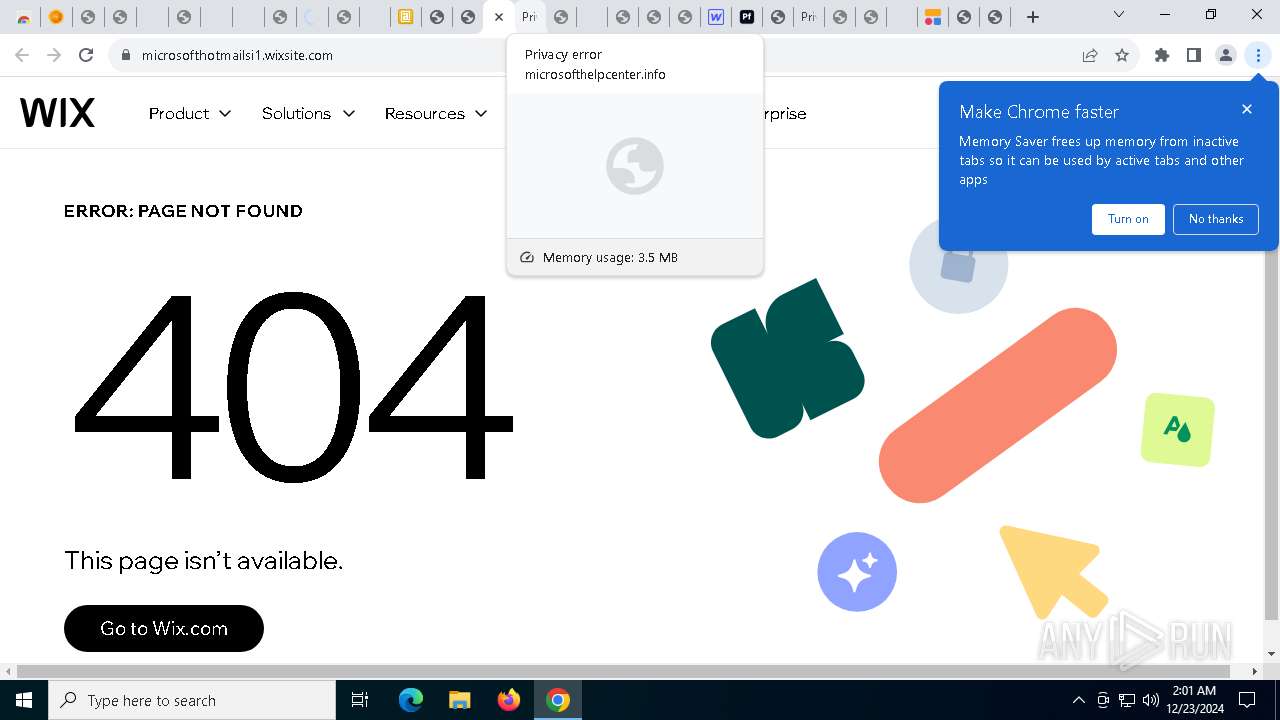
Task: Share this page using address bar icon
Action: (1090, 55)
